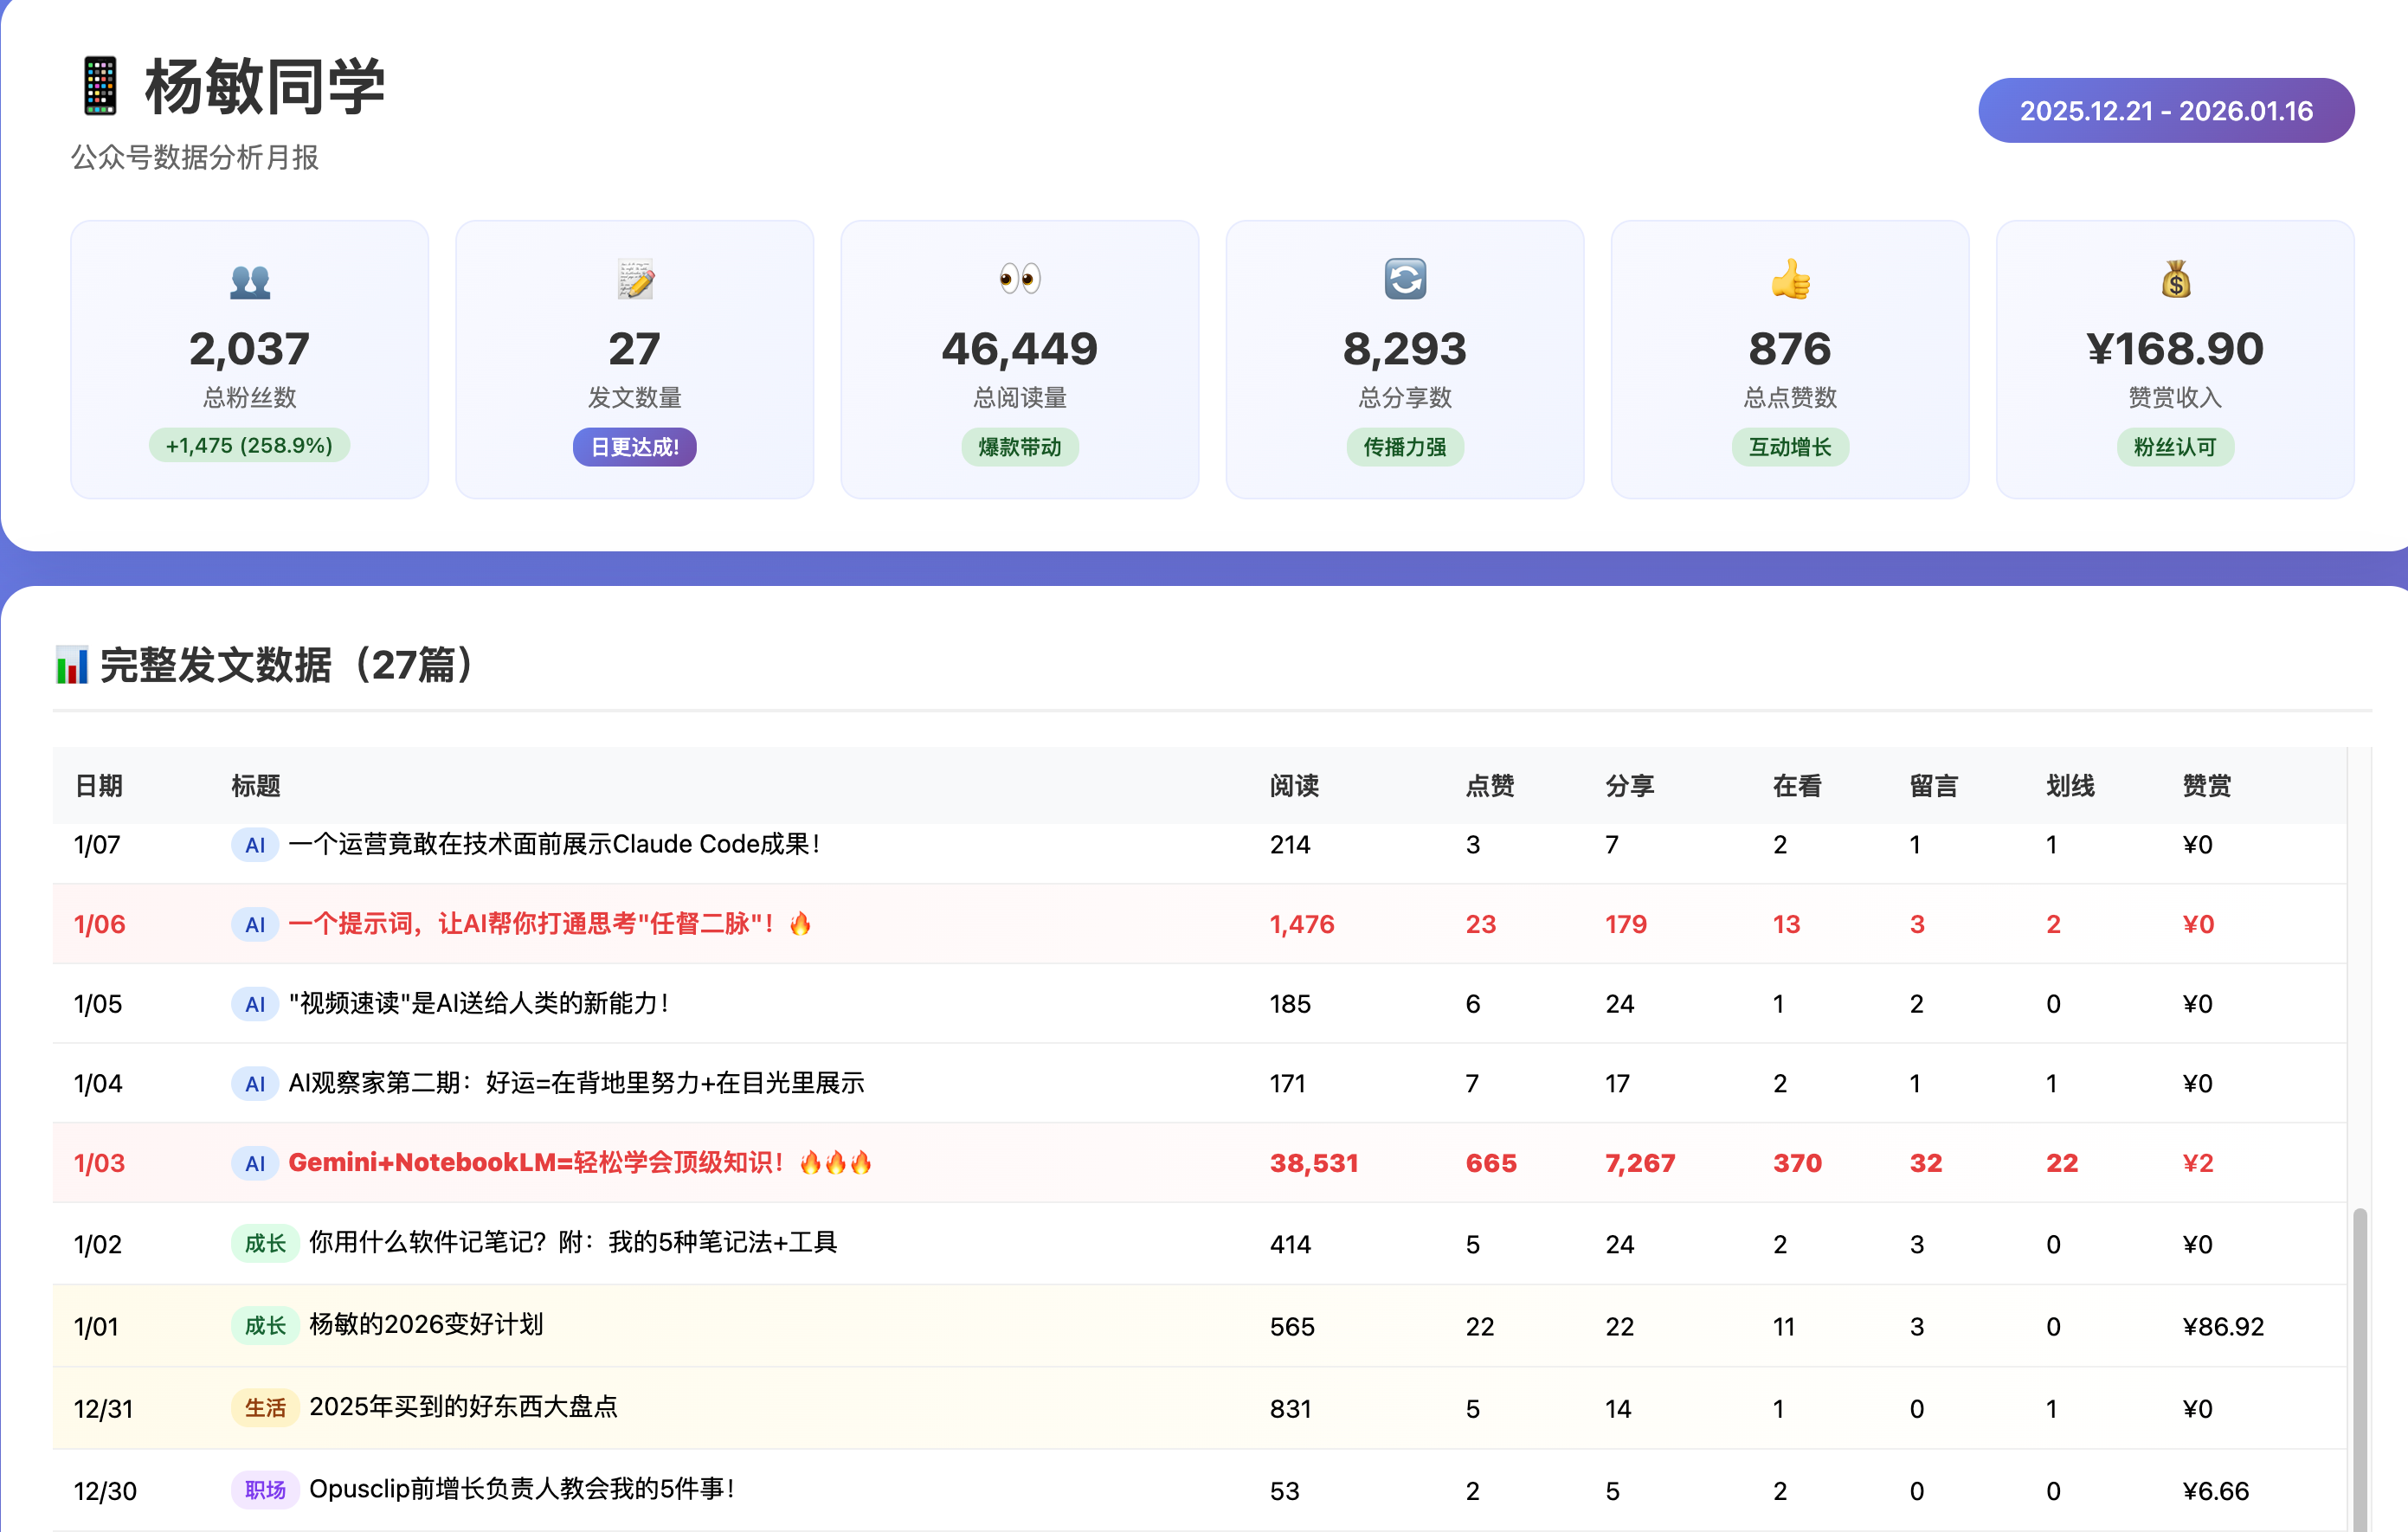Click the table's vertical scrollbar thumb

point(2360,1370)
